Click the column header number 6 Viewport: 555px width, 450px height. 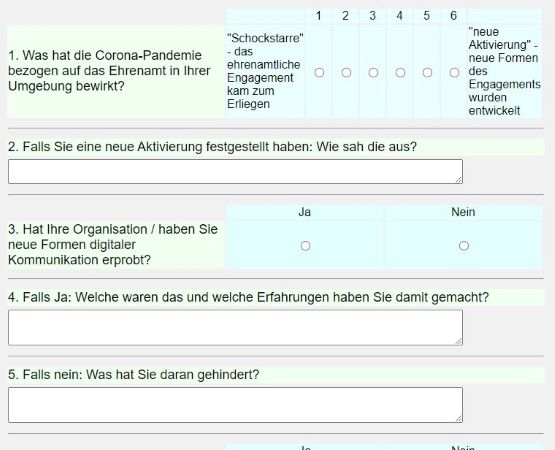pos(453,16)
